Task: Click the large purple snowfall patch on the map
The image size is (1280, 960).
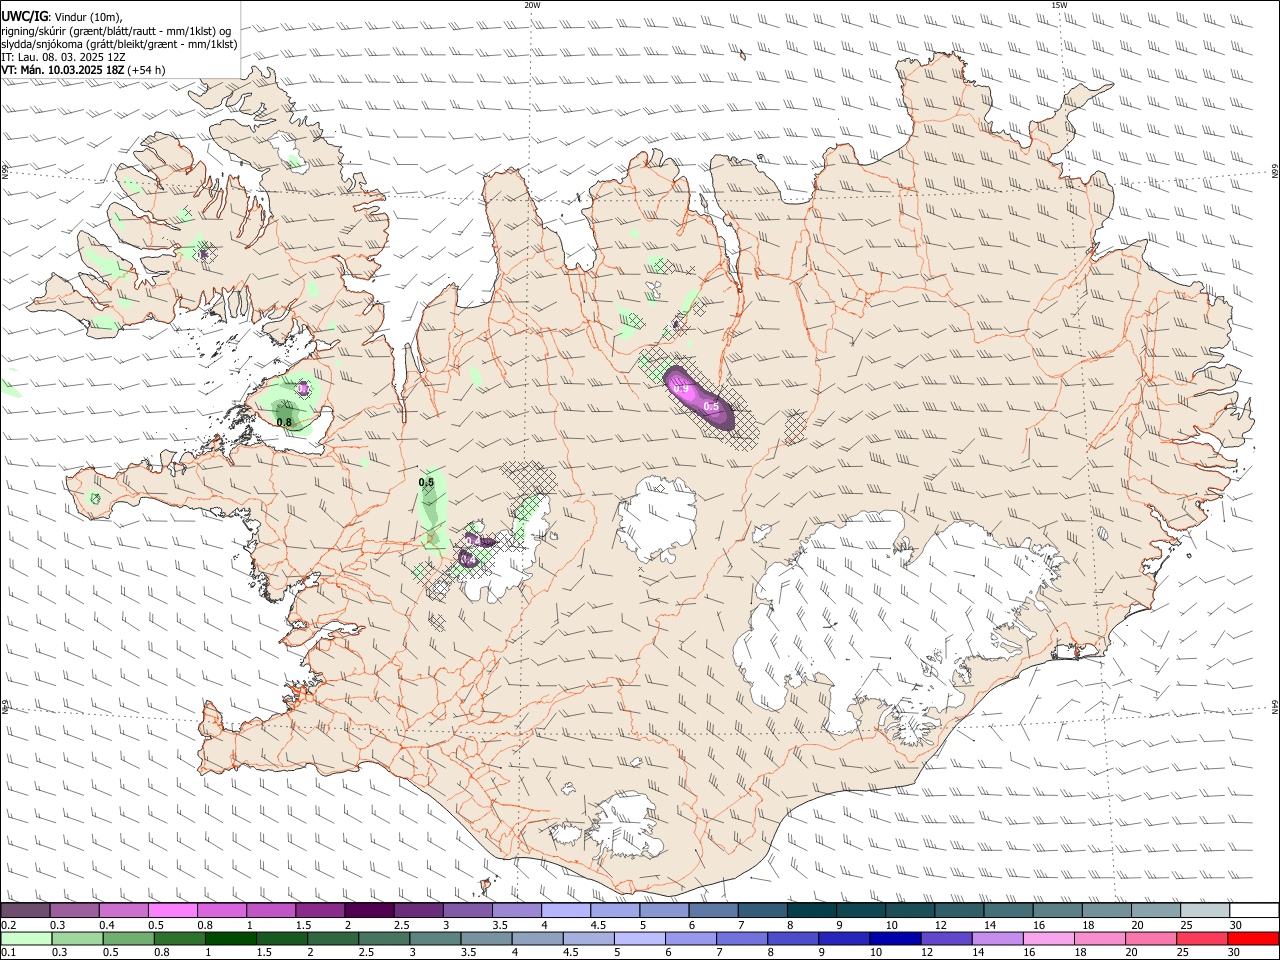Action: (700, 398)
